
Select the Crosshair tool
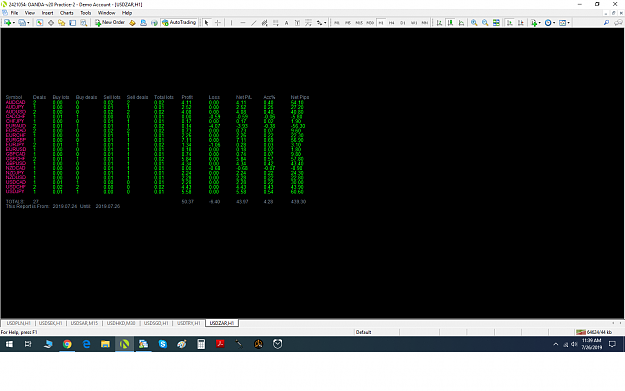tap(218, 23)
